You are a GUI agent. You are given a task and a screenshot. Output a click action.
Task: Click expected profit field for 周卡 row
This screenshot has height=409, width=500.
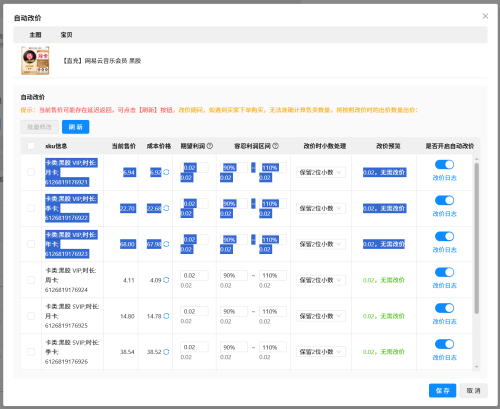coord(194,276)
